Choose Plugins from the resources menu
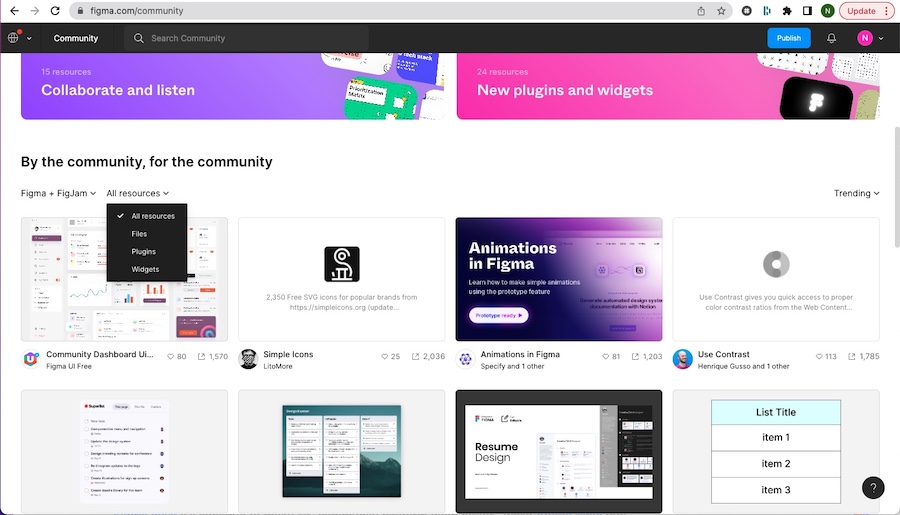The width and height of the screenshot is (900, 515). click(x=143, y=252)
